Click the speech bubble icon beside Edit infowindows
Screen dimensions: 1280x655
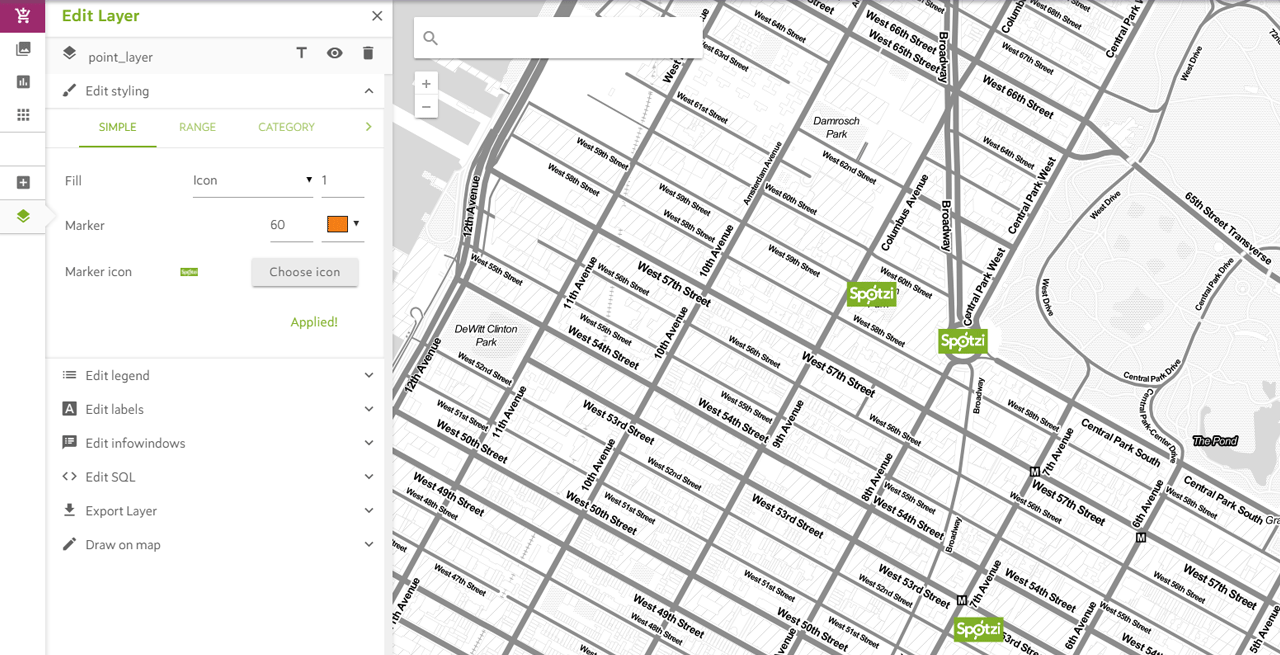69,442
